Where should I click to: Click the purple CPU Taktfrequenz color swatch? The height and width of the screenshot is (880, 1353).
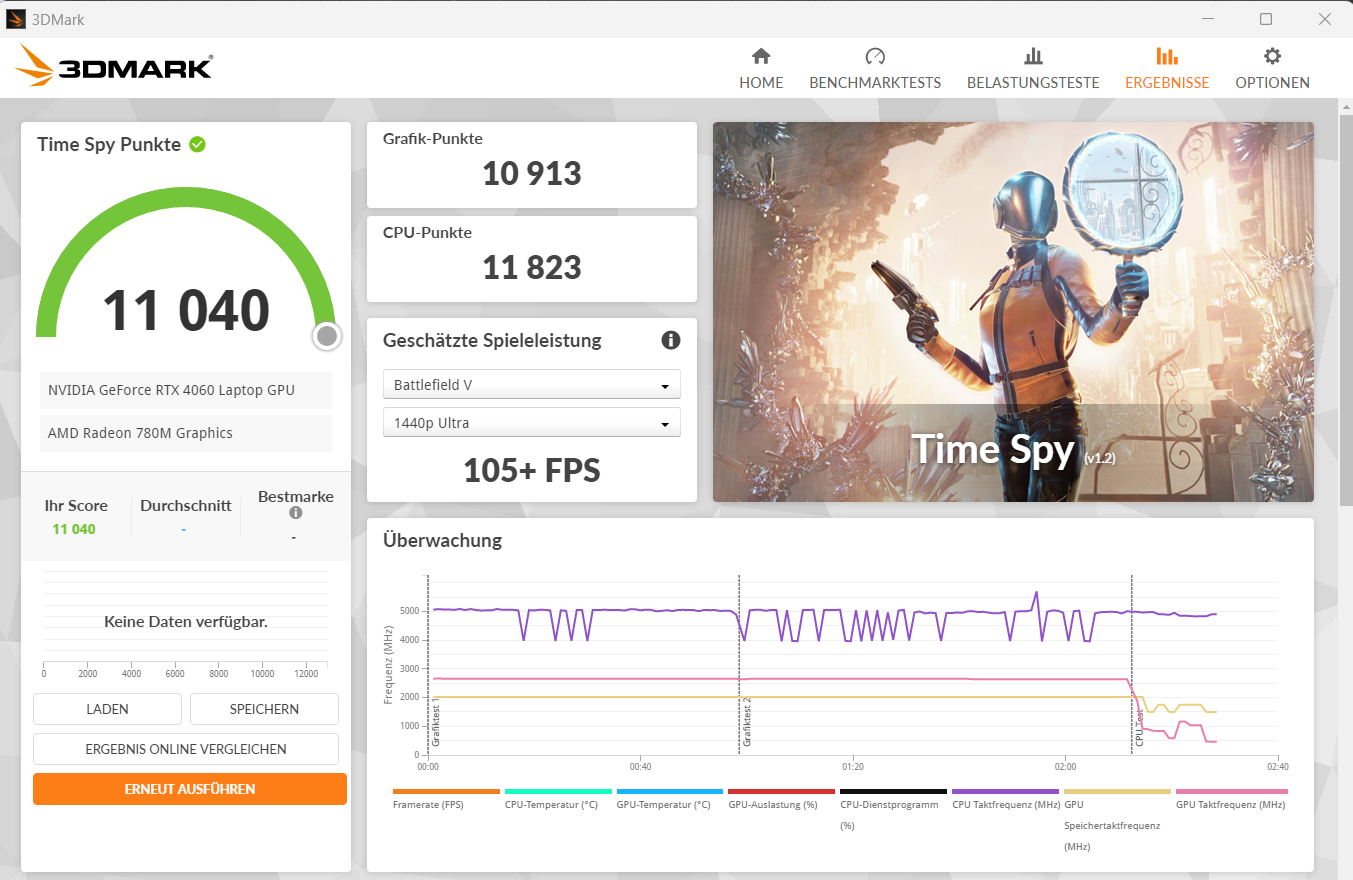tap(1005, 791)
